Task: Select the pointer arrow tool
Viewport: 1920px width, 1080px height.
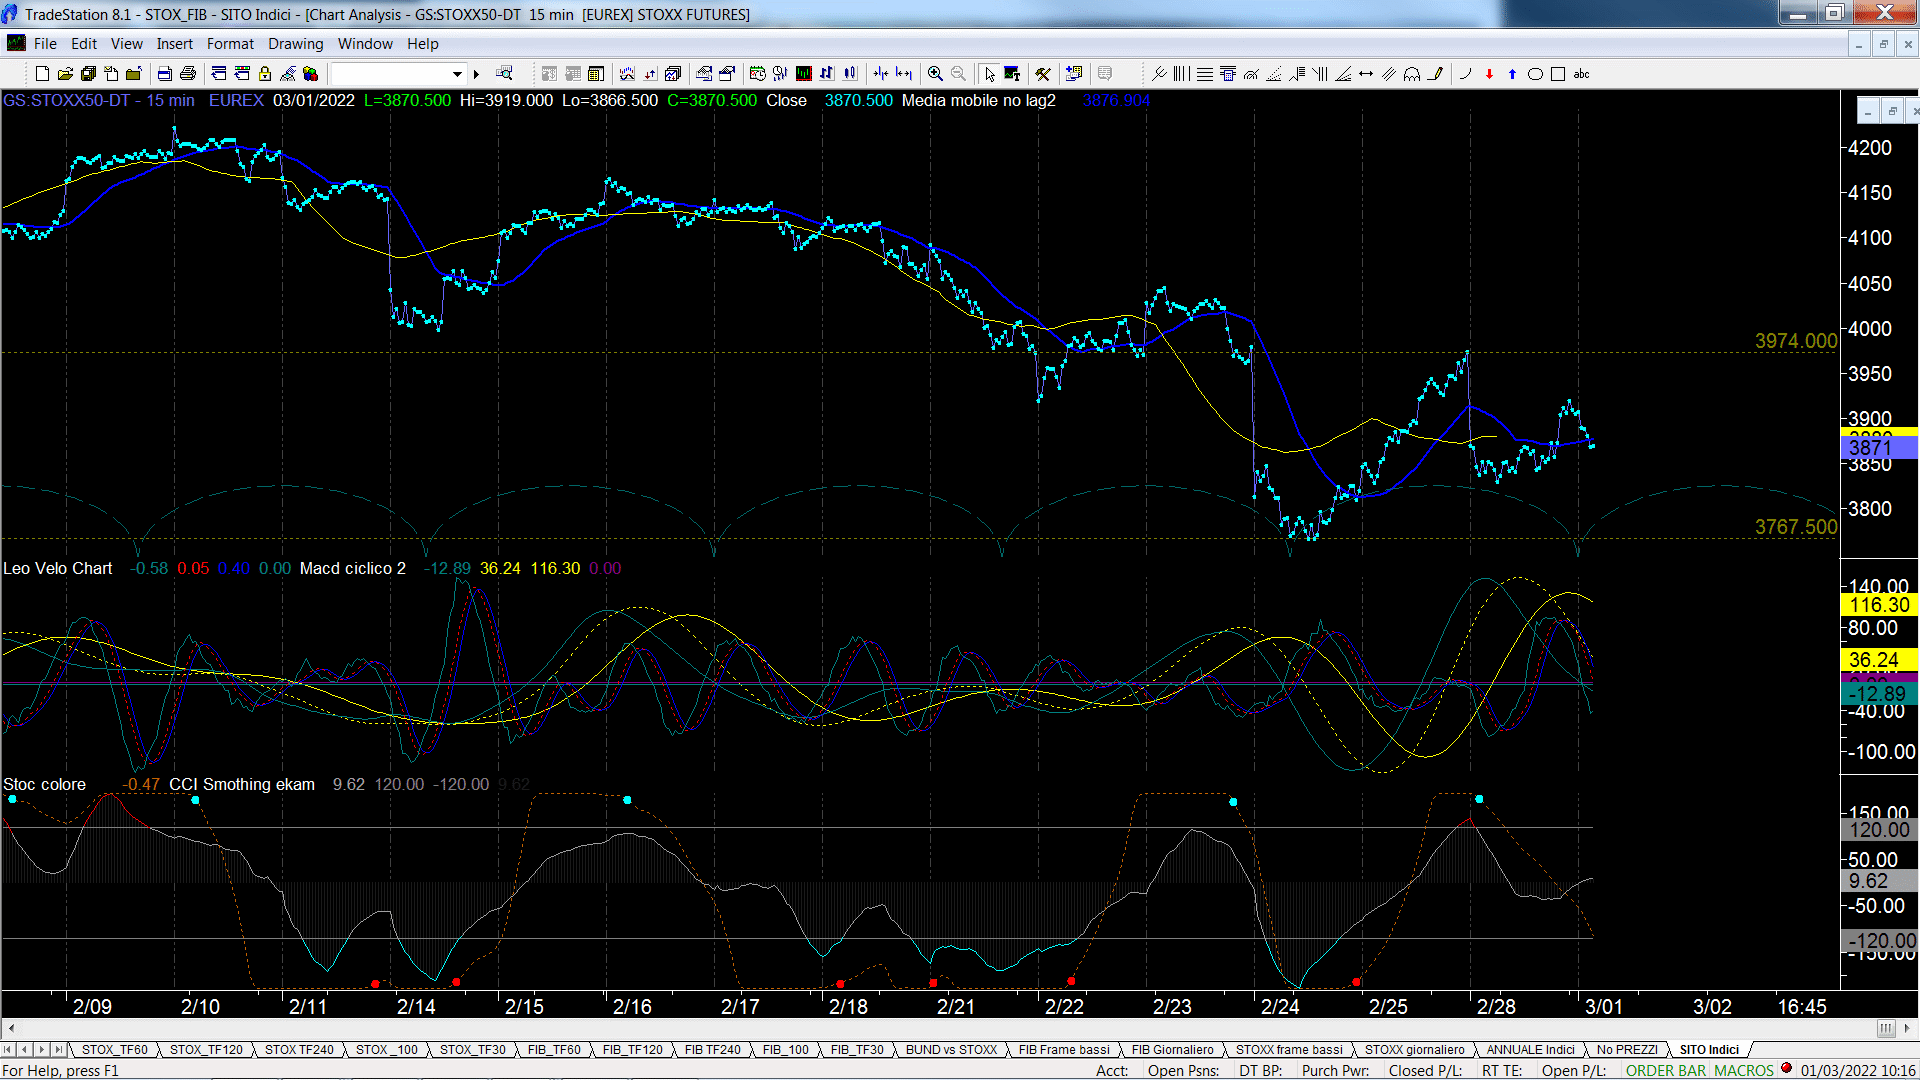Action: click(989, 74)
